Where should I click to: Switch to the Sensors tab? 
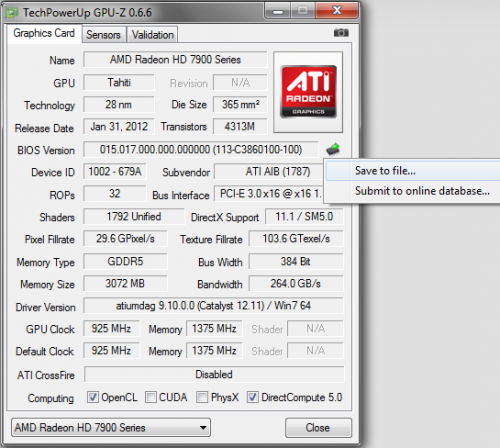103,35
